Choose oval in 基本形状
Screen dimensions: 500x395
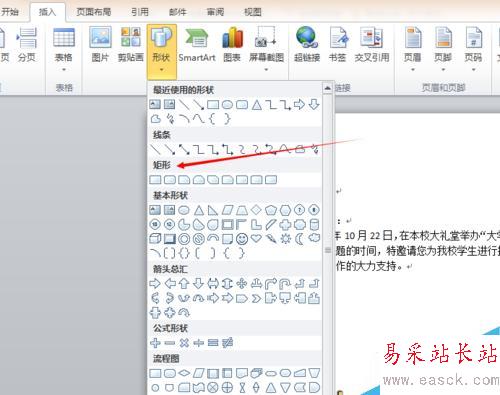pyautogui.click(x=184, y=210)
